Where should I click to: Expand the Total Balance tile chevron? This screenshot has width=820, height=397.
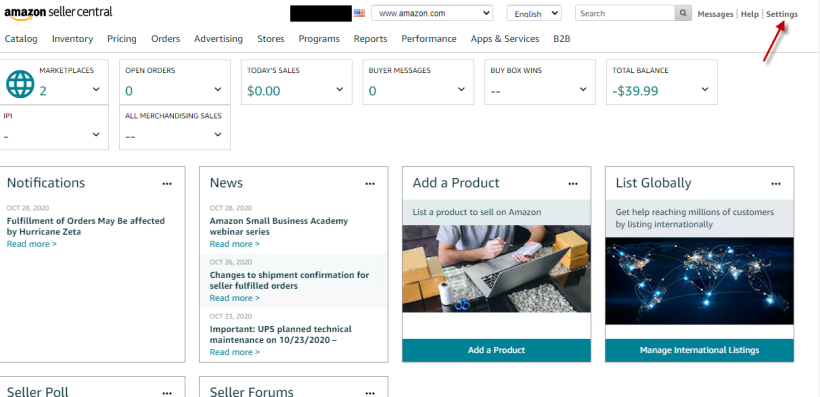[705, 89]
